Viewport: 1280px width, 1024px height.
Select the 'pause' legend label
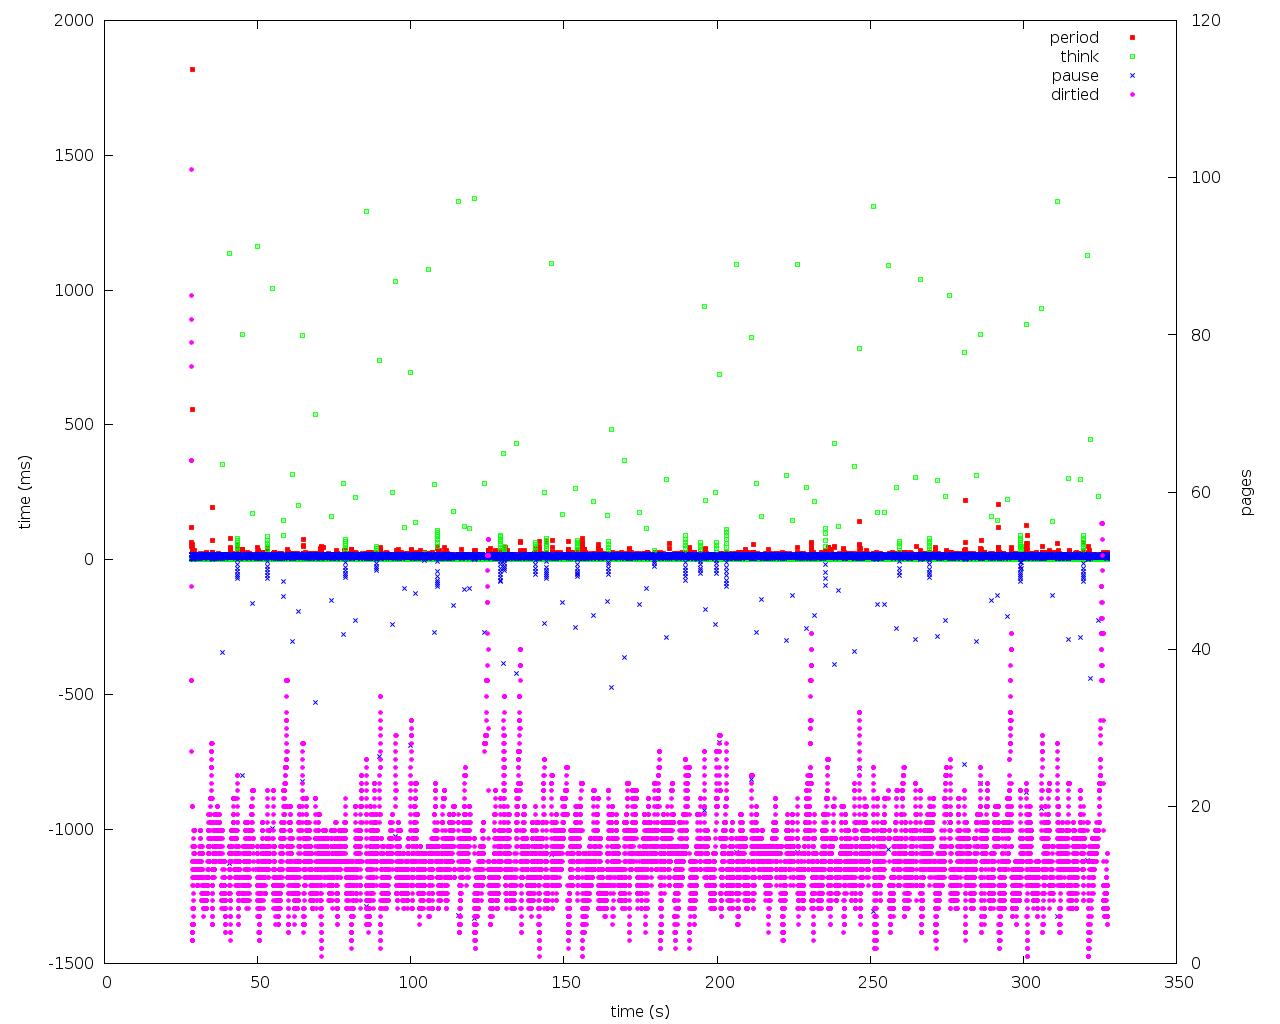pyautogui.click(x=1075, y=76)
